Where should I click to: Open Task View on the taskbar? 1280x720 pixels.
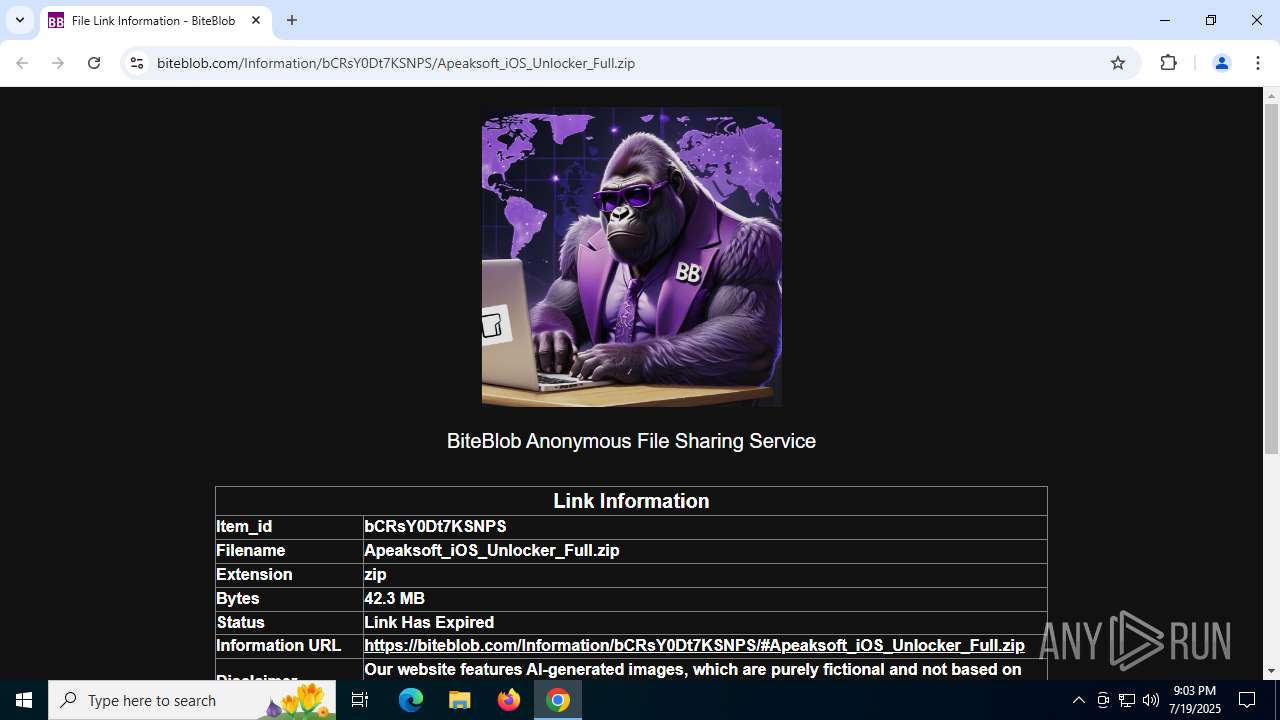[360, 700]
